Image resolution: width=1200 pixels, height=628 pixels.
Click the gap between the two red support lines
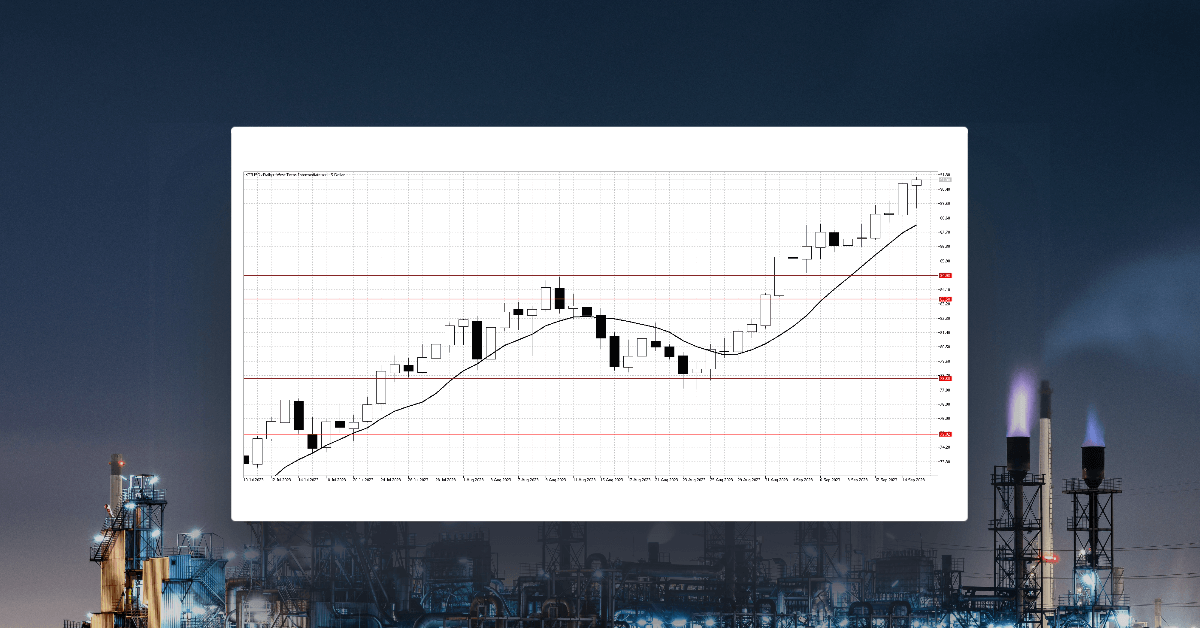click(600, 405)
